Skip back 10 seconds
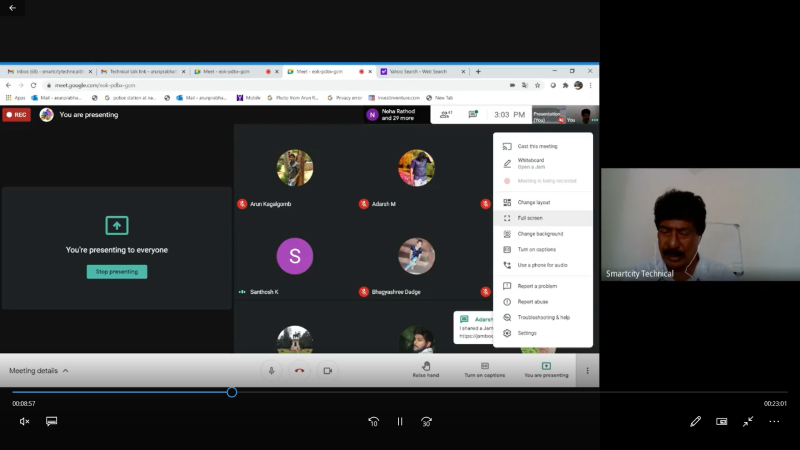This screenshot has height=450, width=800. (373, 421)
